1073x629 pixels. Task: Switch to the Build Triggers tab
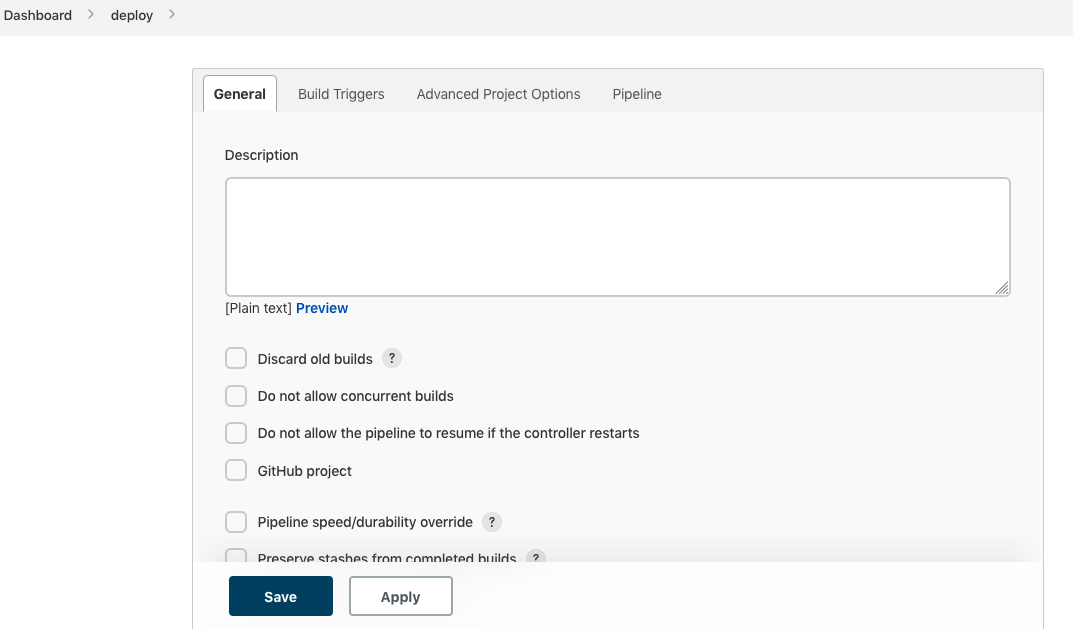341,94
